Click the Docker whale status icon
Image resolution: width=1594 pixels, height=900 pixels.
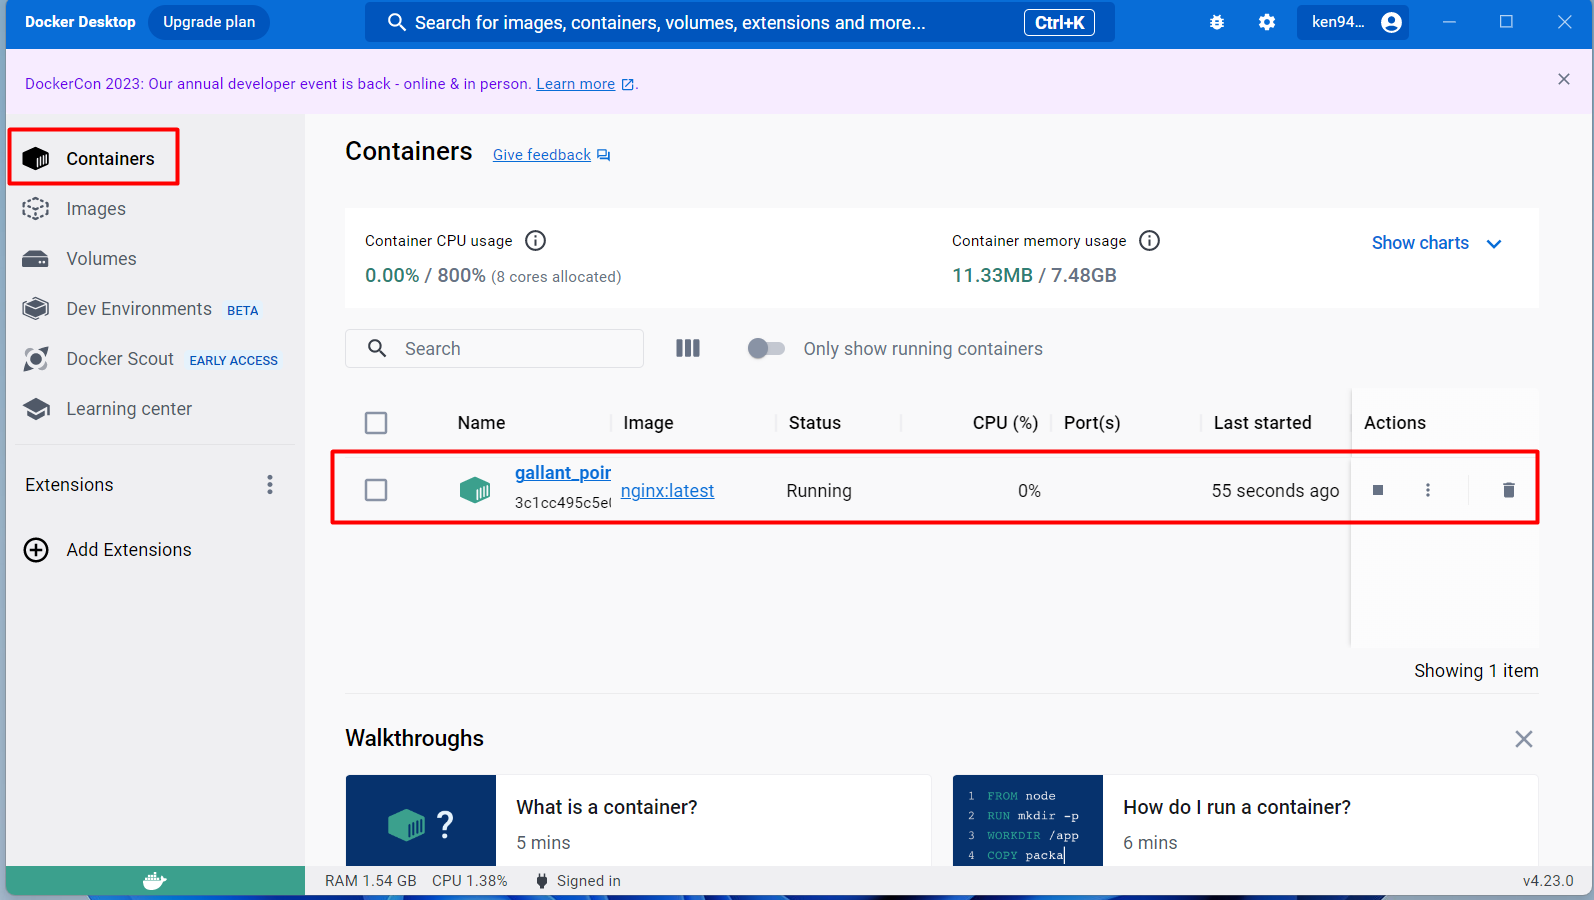click(x=155, y=881)
